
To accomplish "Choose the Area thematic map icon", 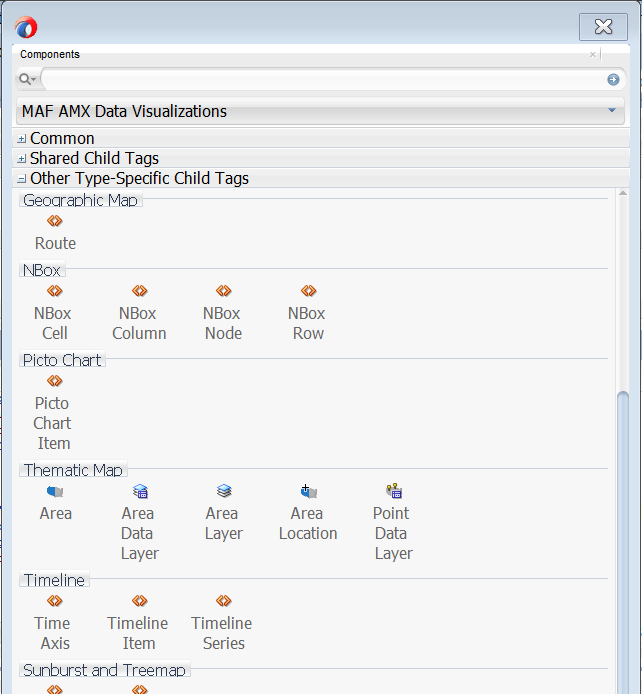I will point(55,491).
